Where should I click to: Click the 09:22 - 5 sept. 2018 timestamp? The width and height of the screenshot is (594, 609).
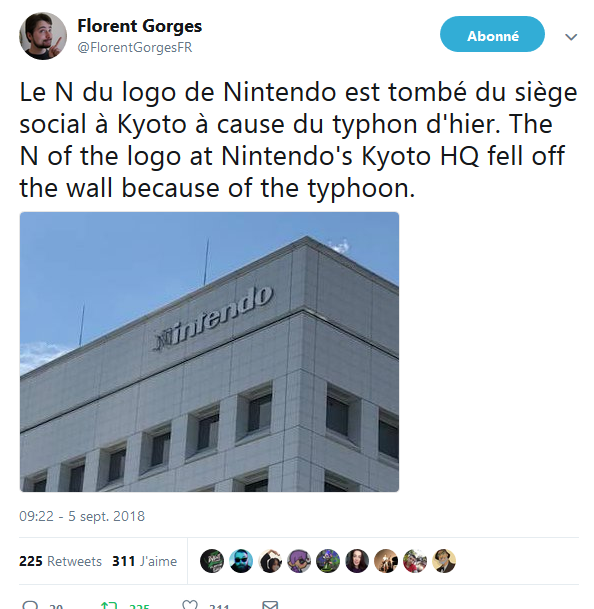click(82, 516)
